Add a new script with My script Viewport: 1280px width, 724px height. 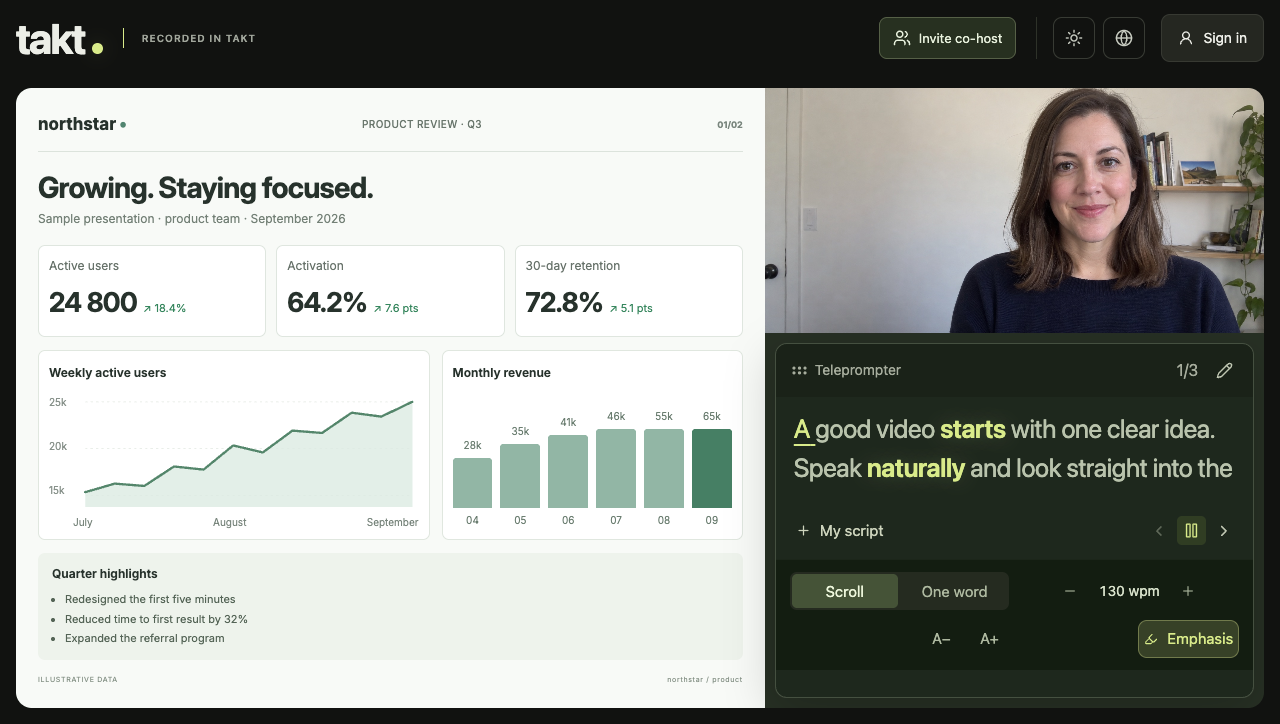coord(840,531)
